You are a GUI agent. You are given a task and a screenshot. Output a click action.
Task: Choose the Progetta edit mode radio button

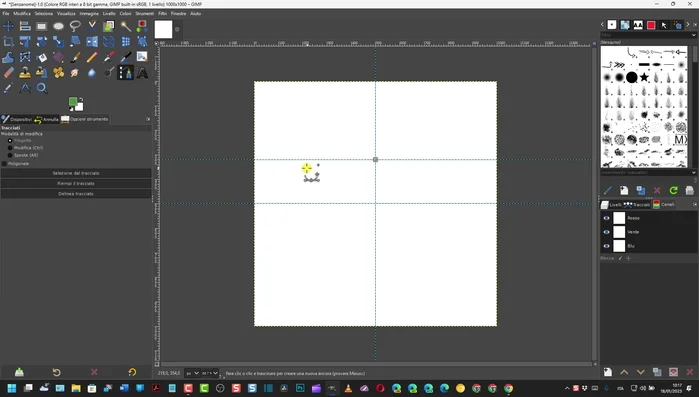point(10,140)
